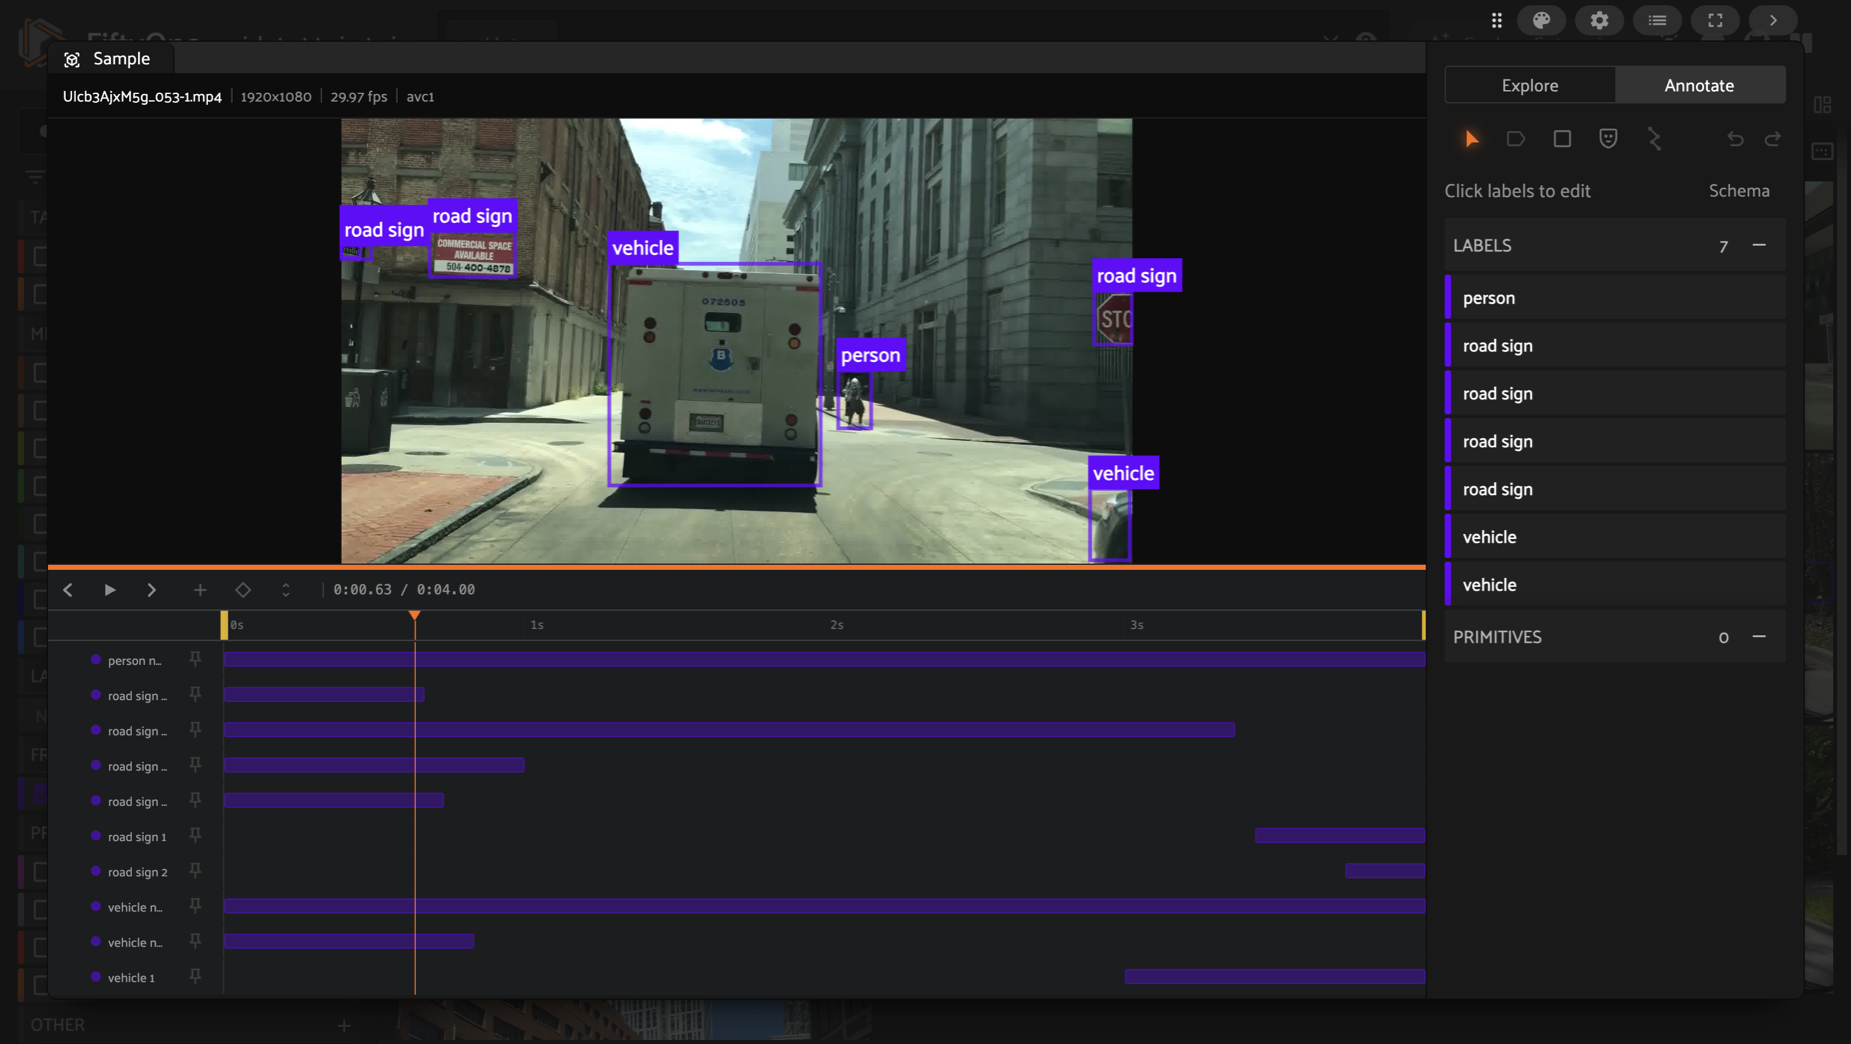Step to the next frame
The image size is (1851, 1044).
[152, 590]
